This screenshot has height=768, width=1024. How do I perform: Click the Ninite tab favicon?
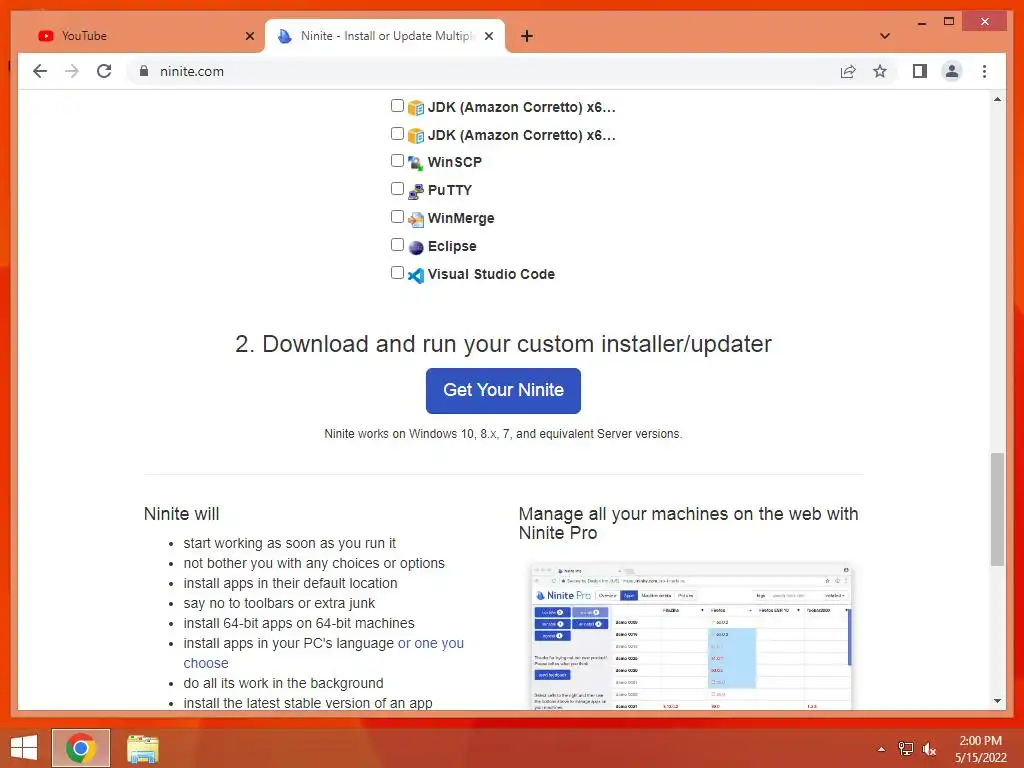click(285, 36)
